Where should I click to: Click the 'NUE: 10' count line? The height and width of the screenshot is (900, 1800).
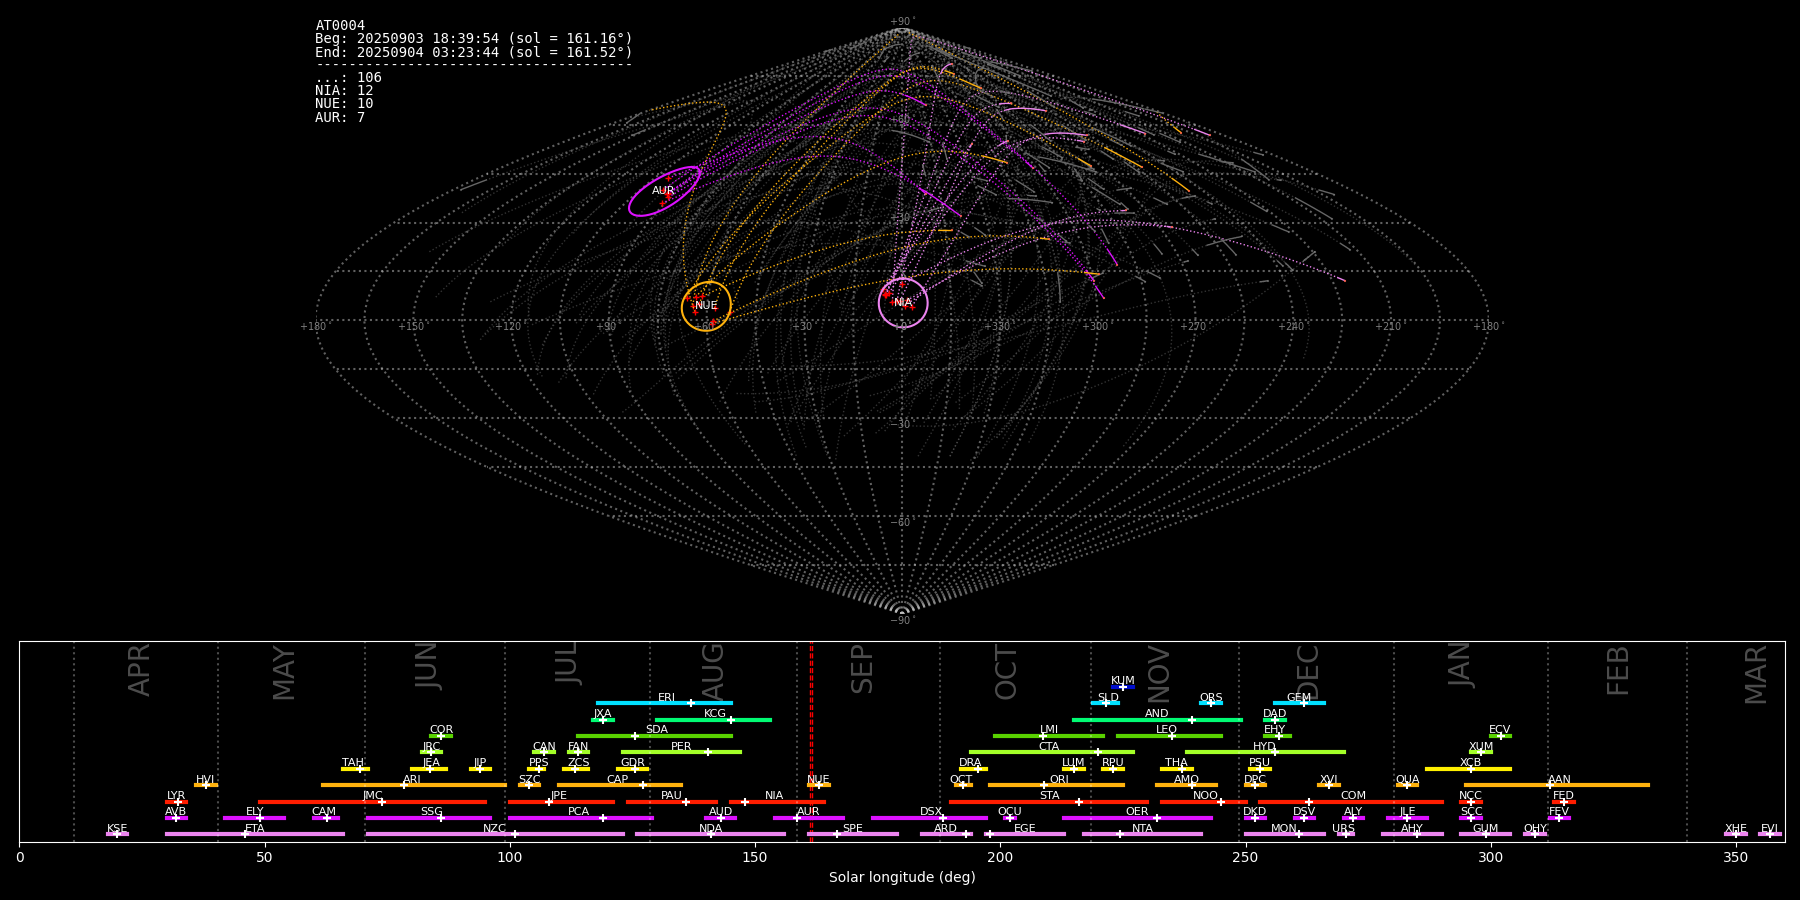click(344, 103)
